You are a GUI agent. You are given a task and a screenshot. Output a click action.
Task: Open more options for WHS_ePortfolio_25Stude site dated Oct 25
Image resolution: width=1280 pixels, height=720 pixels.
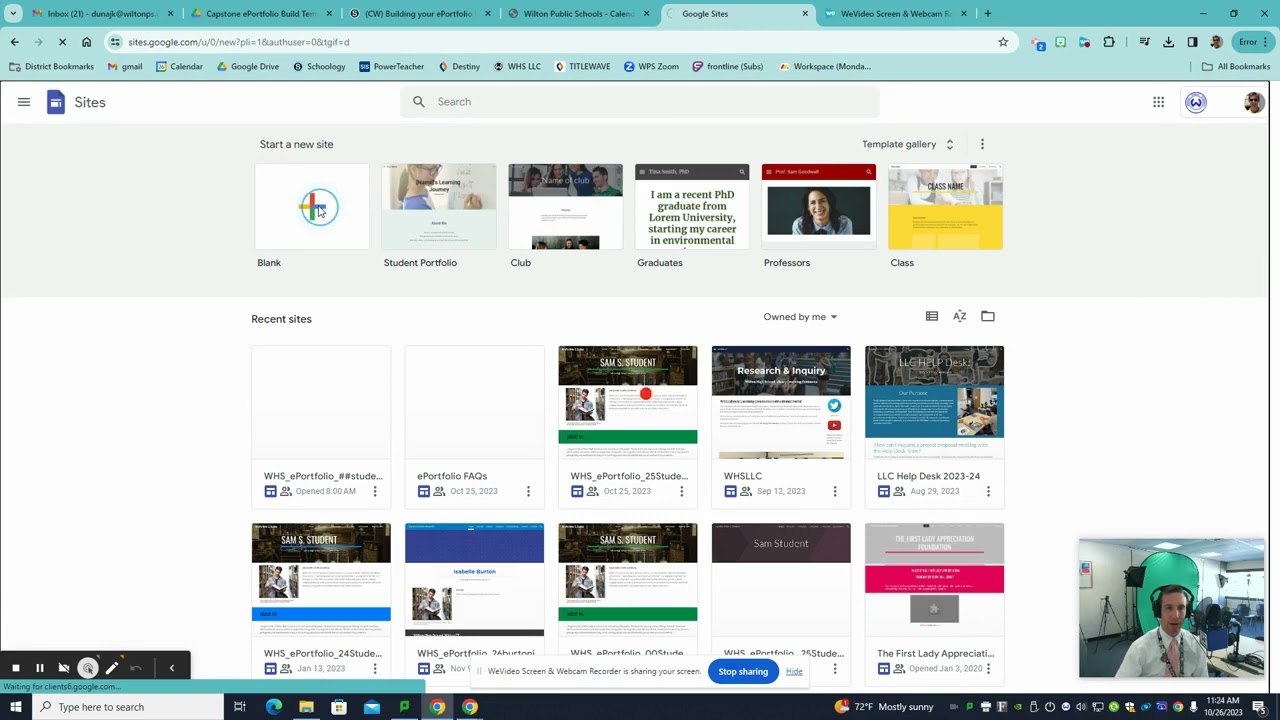[x=682, y=491]
